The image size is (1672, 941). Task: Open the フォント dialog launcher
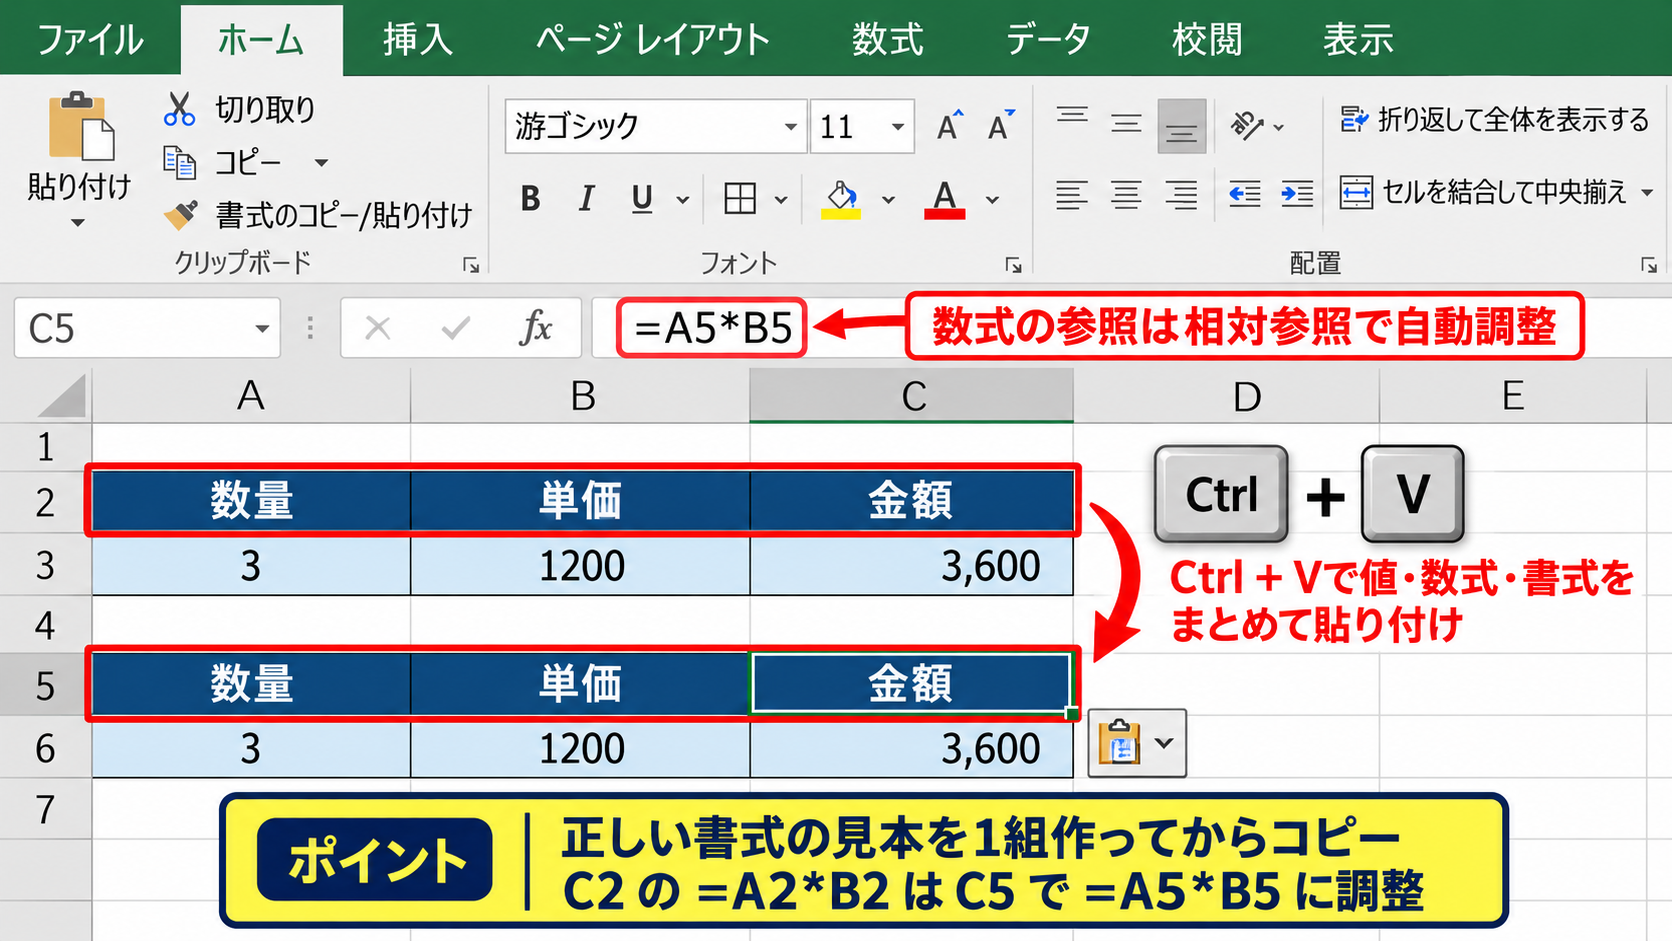pos(1013,265)
